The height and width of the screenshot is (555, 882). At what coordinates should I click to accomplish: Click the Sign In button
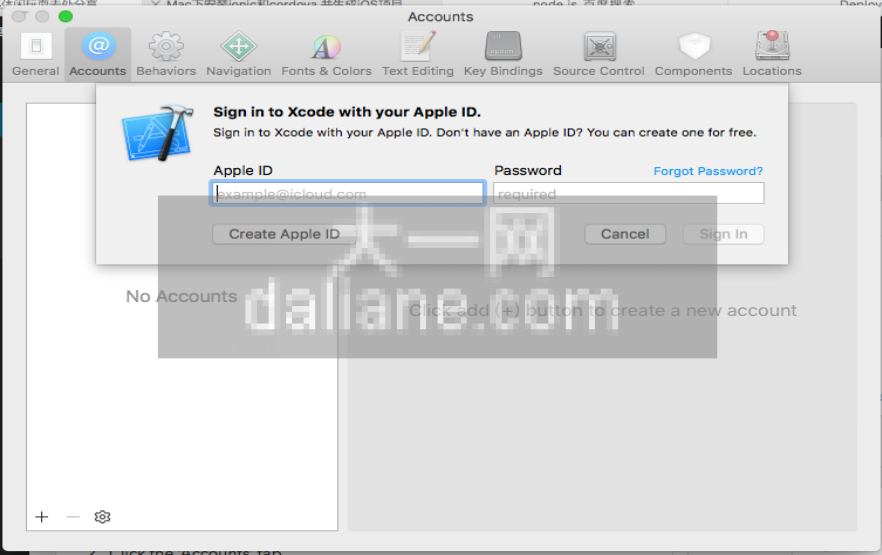click(723, 234)
